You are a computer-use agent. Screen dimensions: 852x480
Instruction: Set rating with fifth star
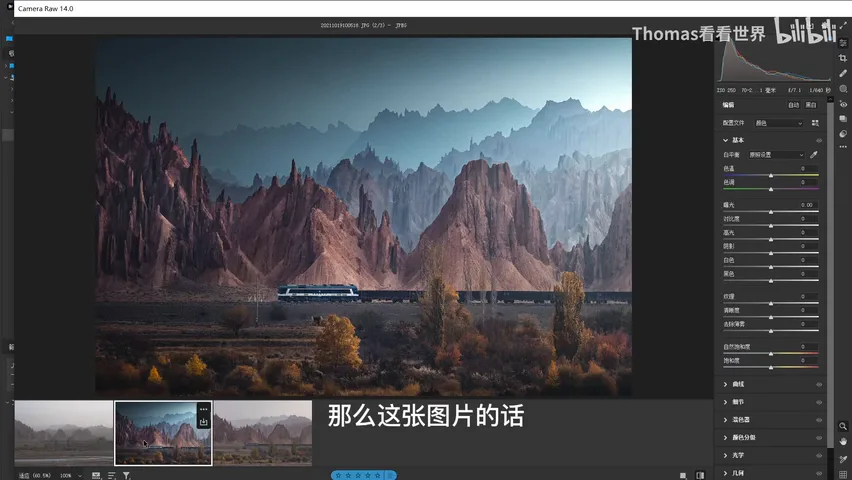click(378, 476)
